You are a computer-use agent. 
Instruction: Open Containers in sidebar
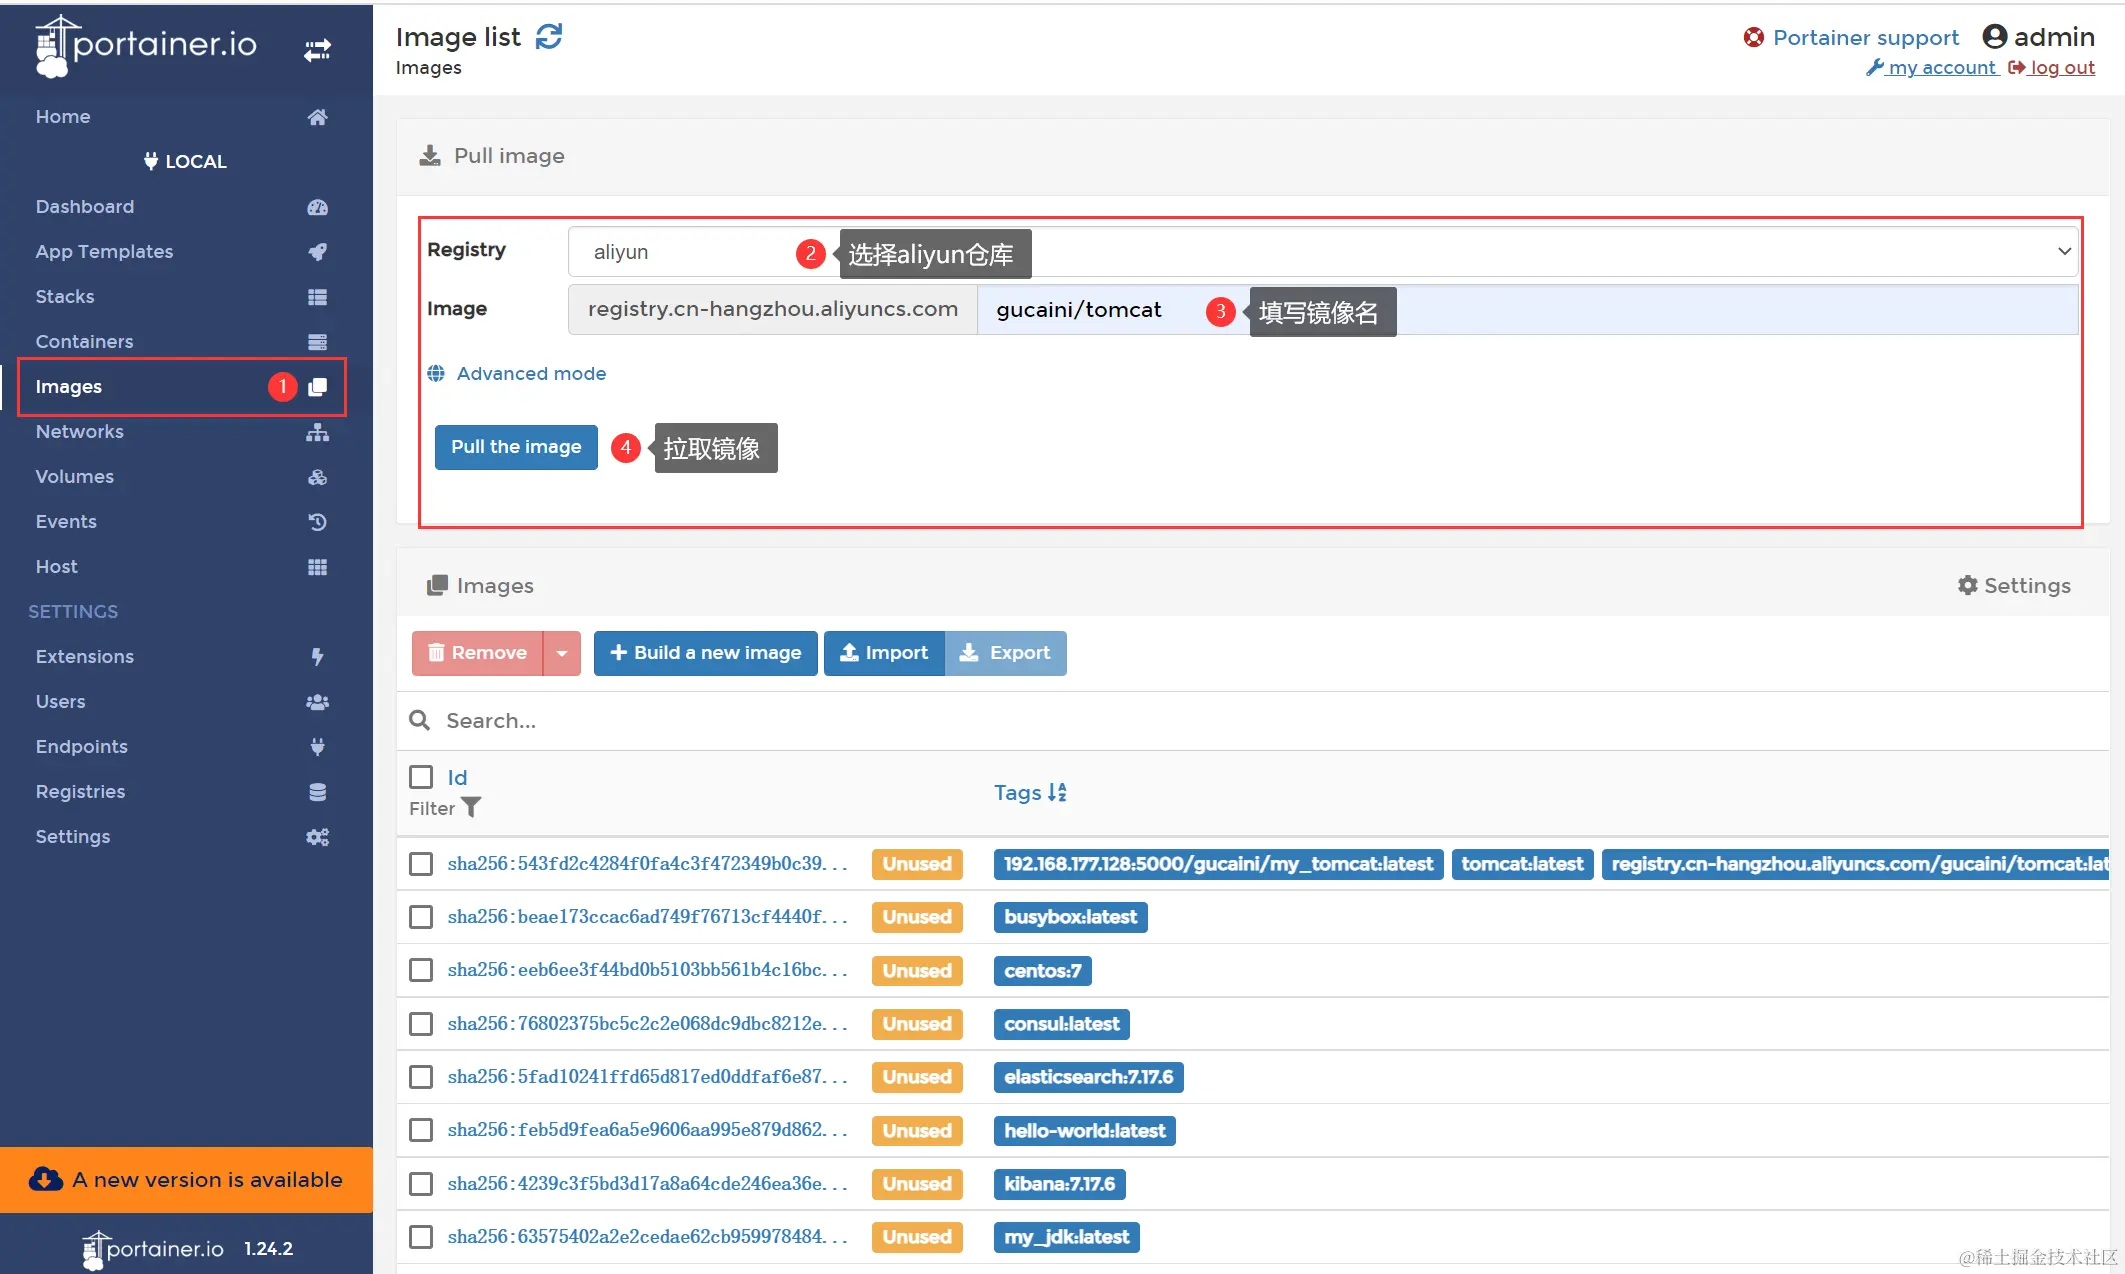pyautogui.click(x=84, y=341)
